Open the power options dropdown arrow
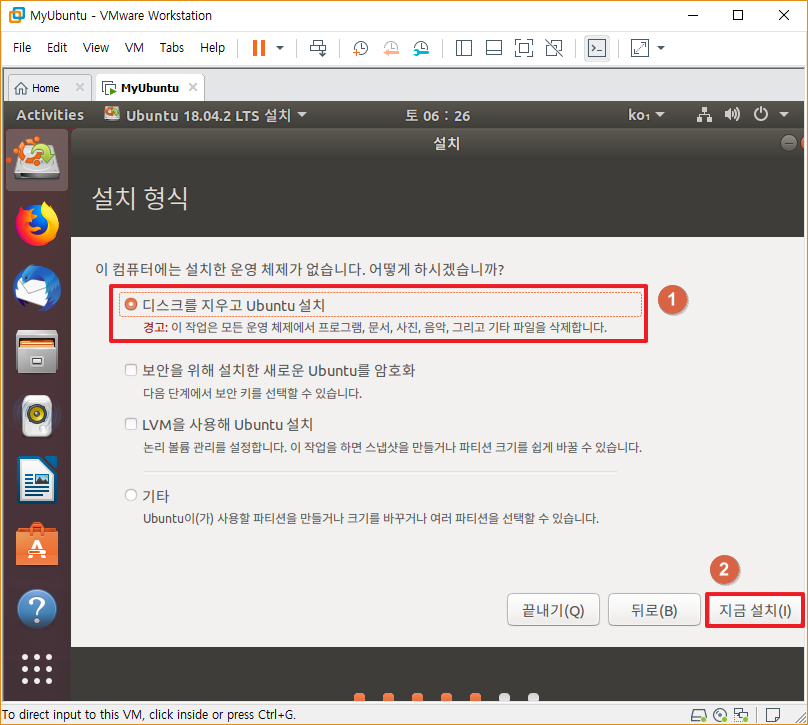Screen dimensions: 808x725 click(280, 48)
